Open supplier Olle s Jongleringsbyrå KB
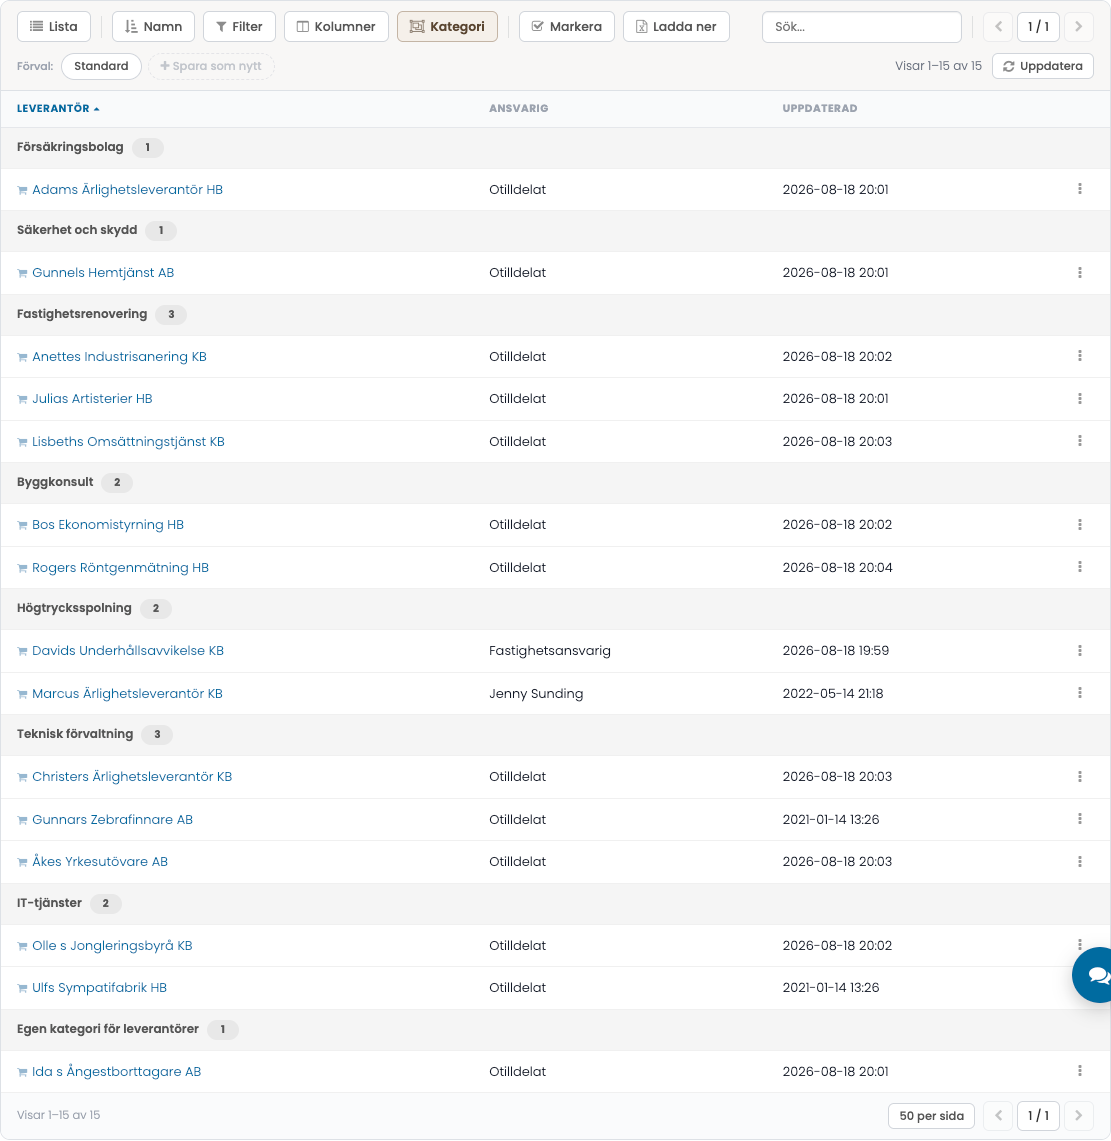The height and width of the screenshot is (1141, 1111). pyautogui.click(x=112, y=945)
